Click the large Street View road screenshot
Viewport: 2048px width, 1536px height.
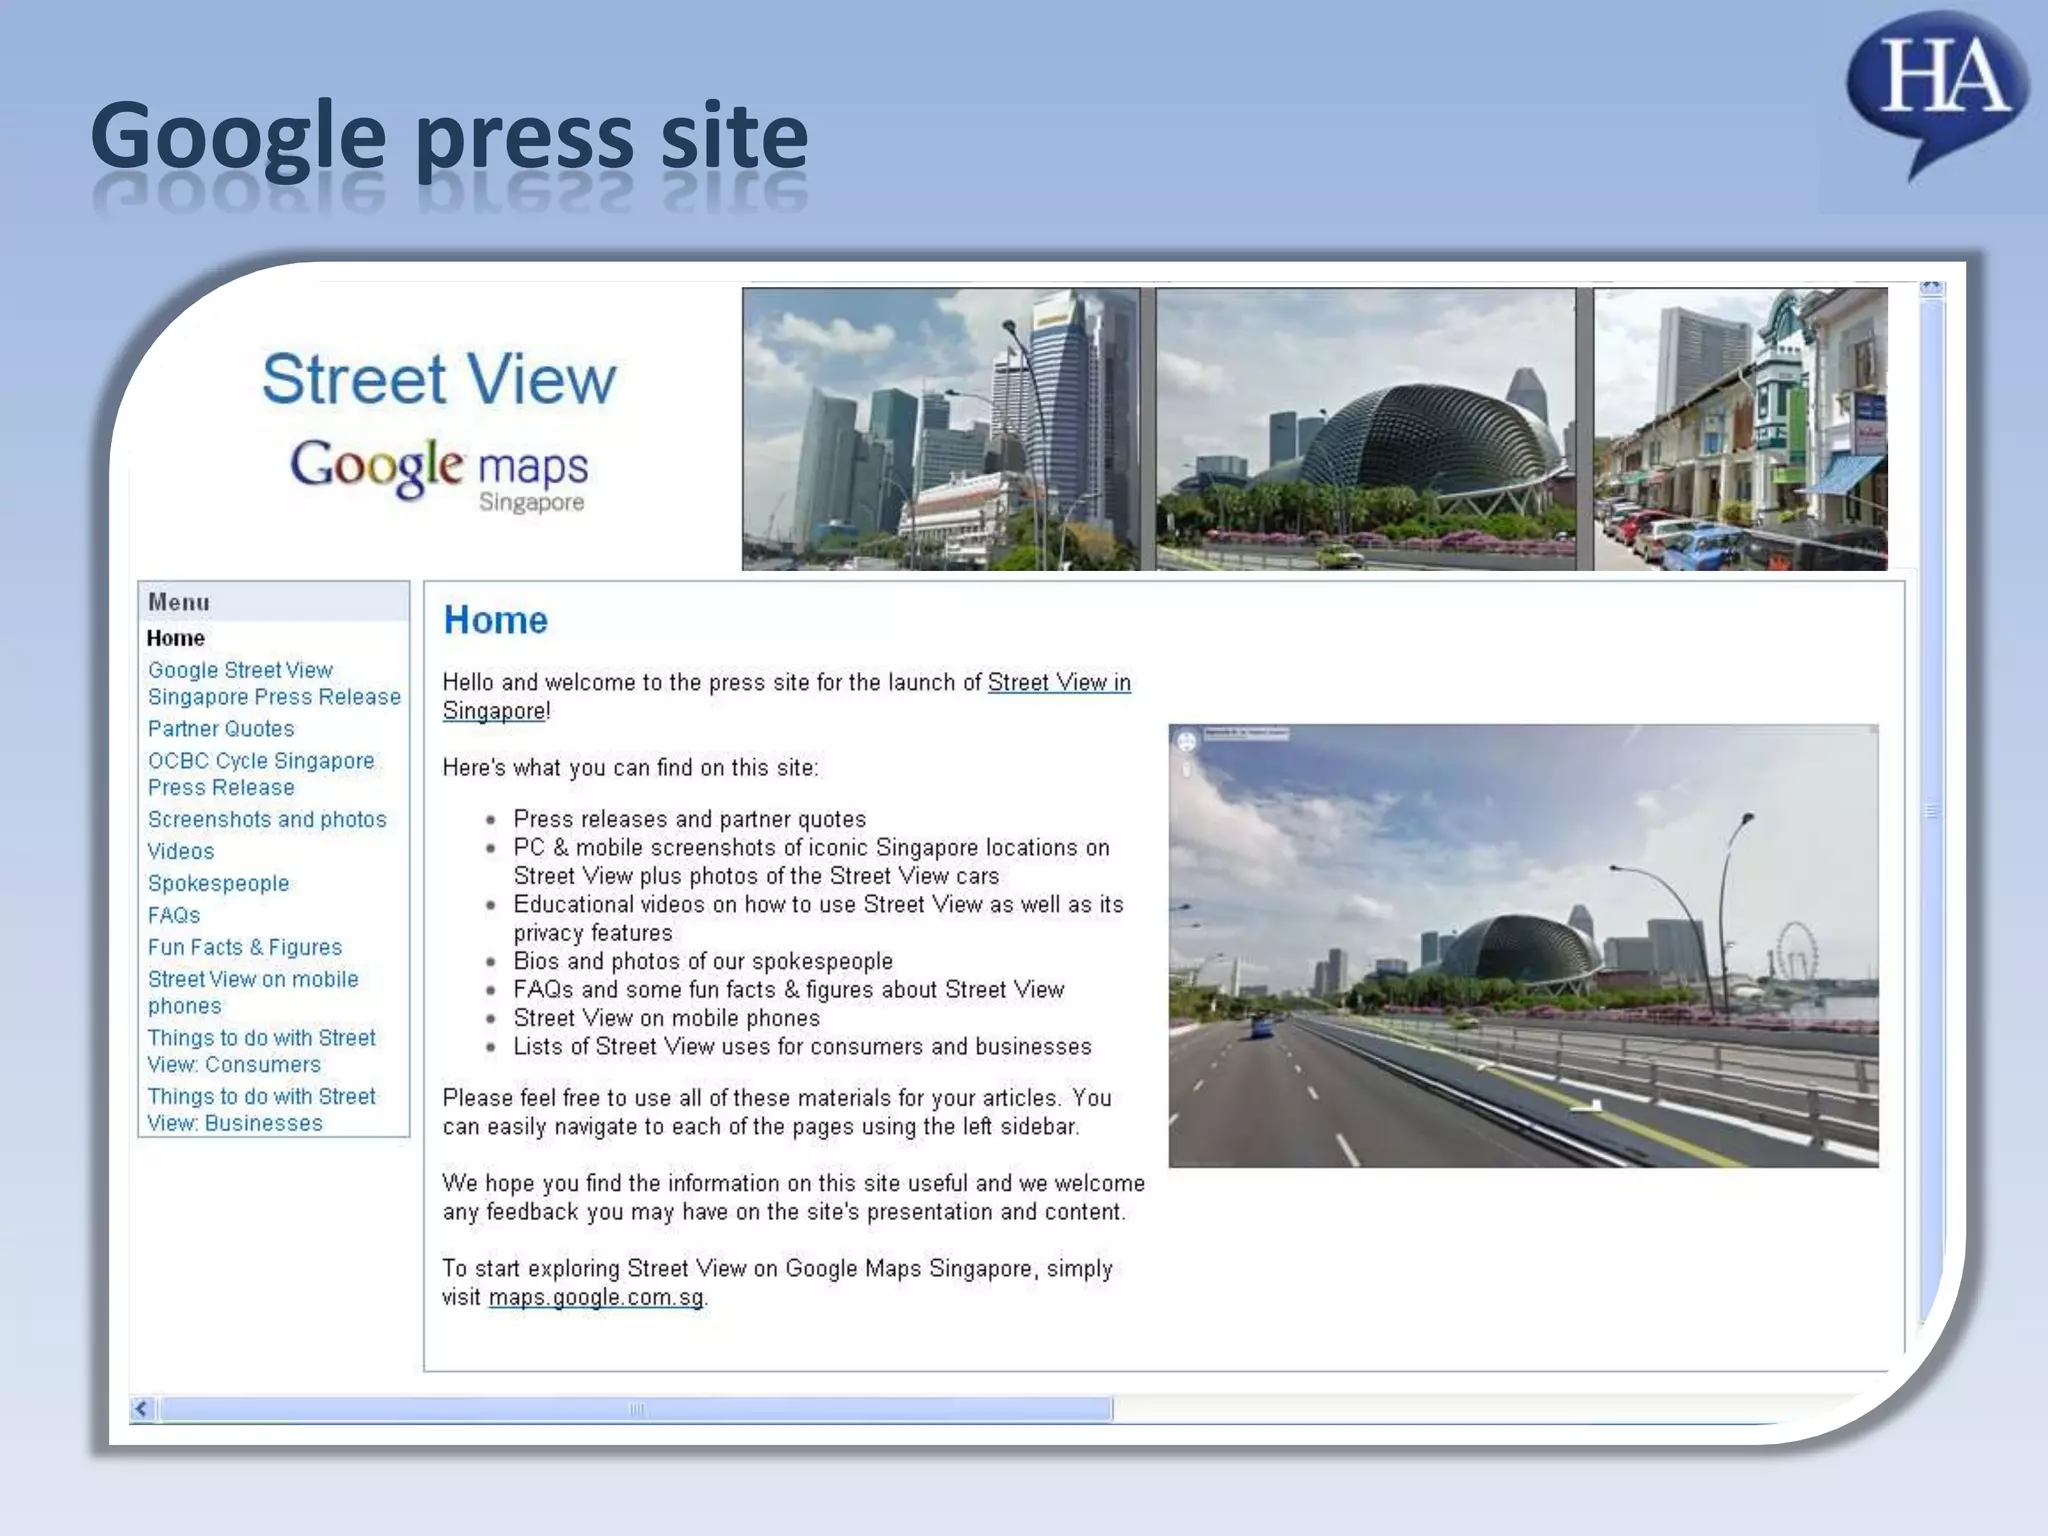[x=1523, y=946]
